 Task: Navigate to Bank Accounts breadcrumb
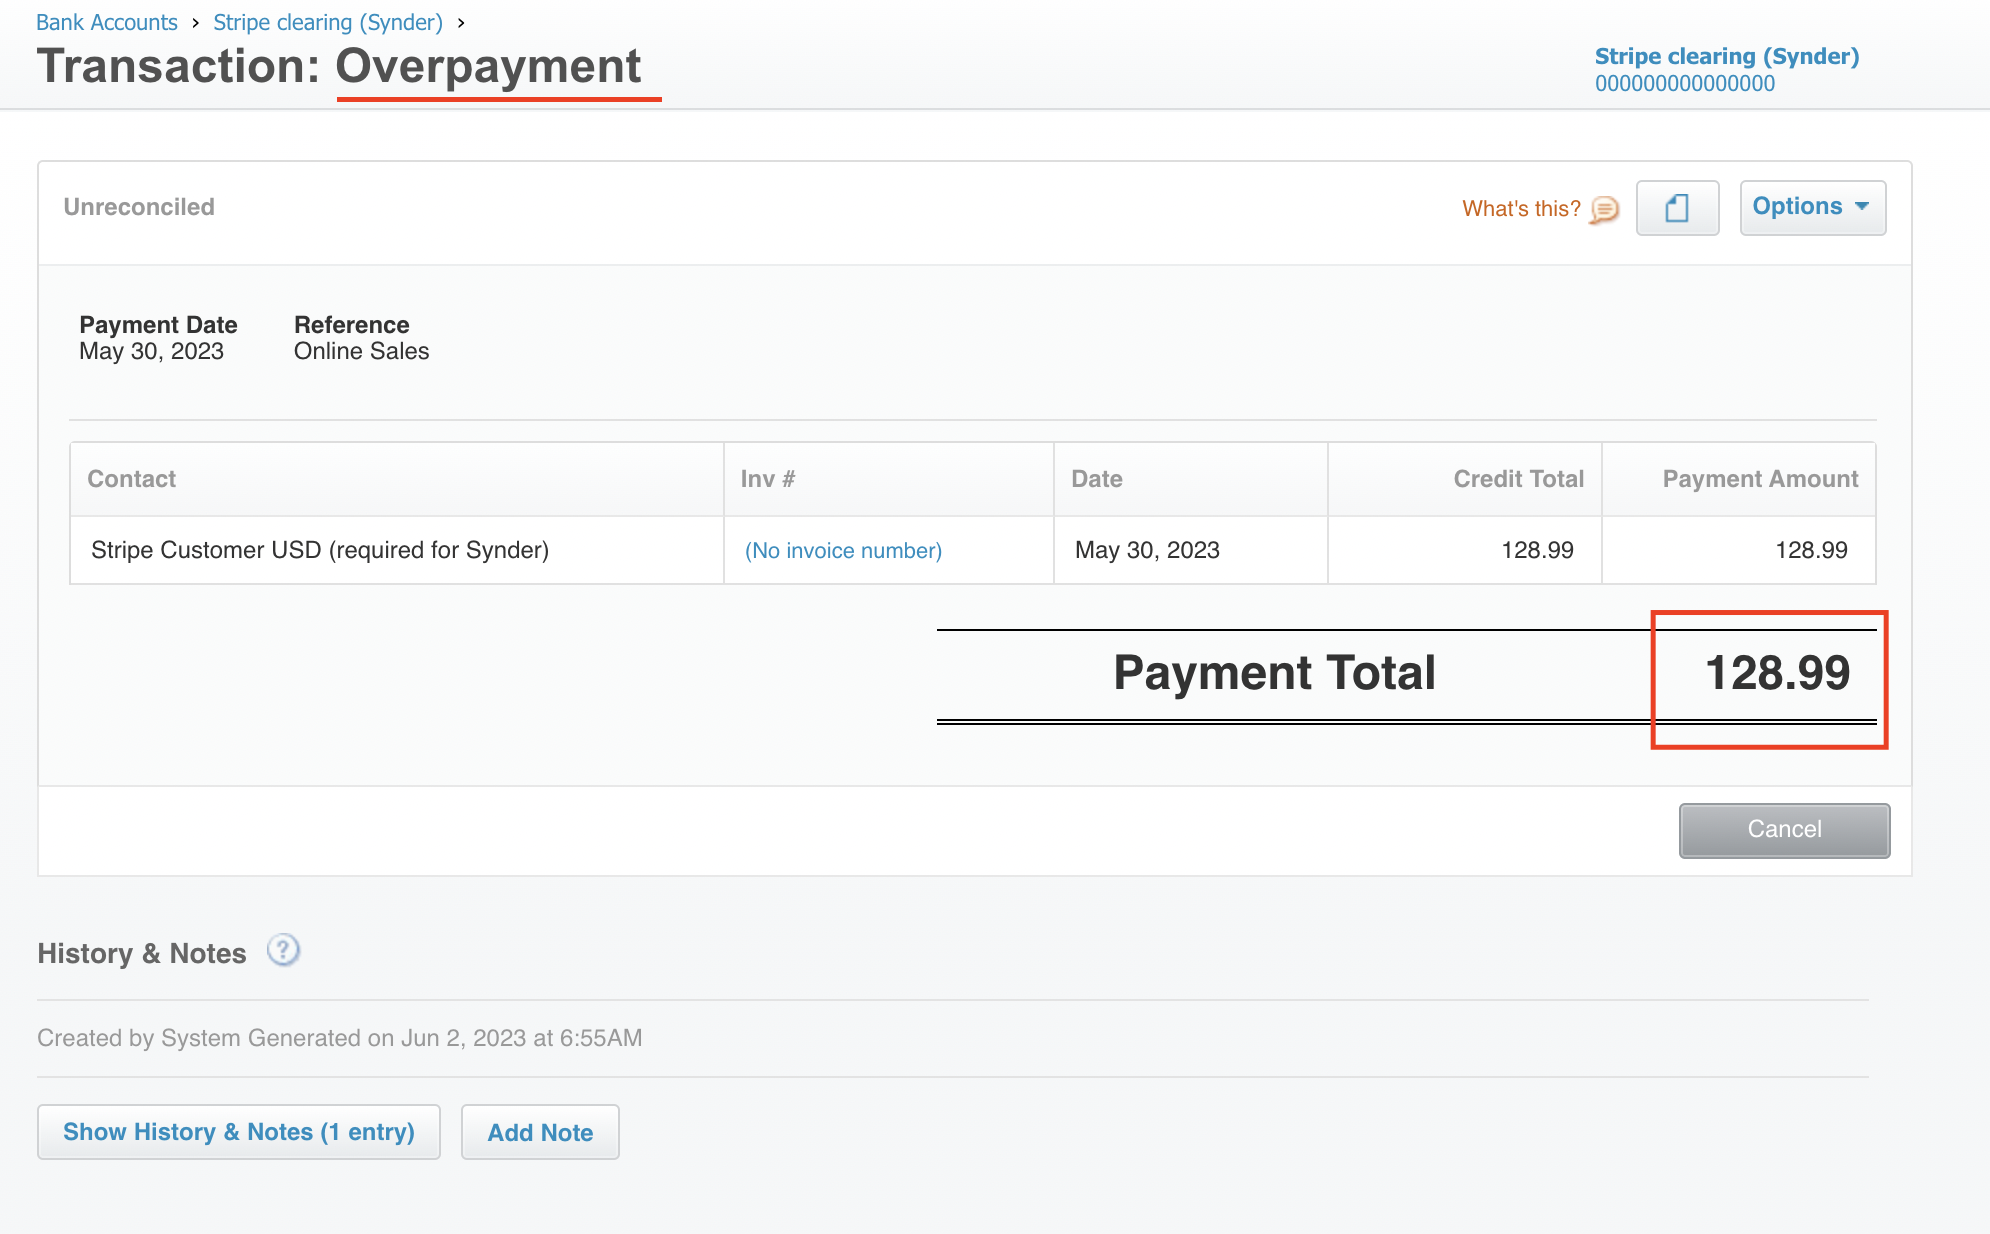point(106,22)
